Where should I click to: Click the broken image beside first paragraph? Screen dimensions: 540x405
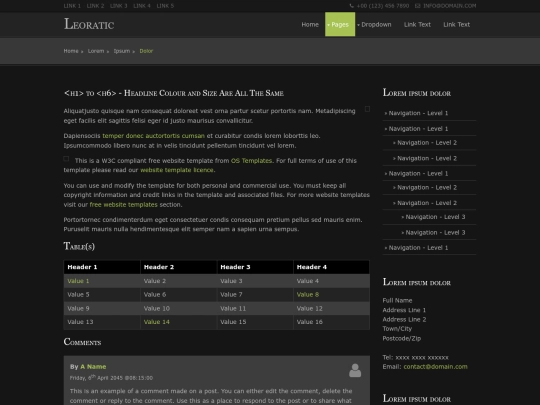coord(367,109)
